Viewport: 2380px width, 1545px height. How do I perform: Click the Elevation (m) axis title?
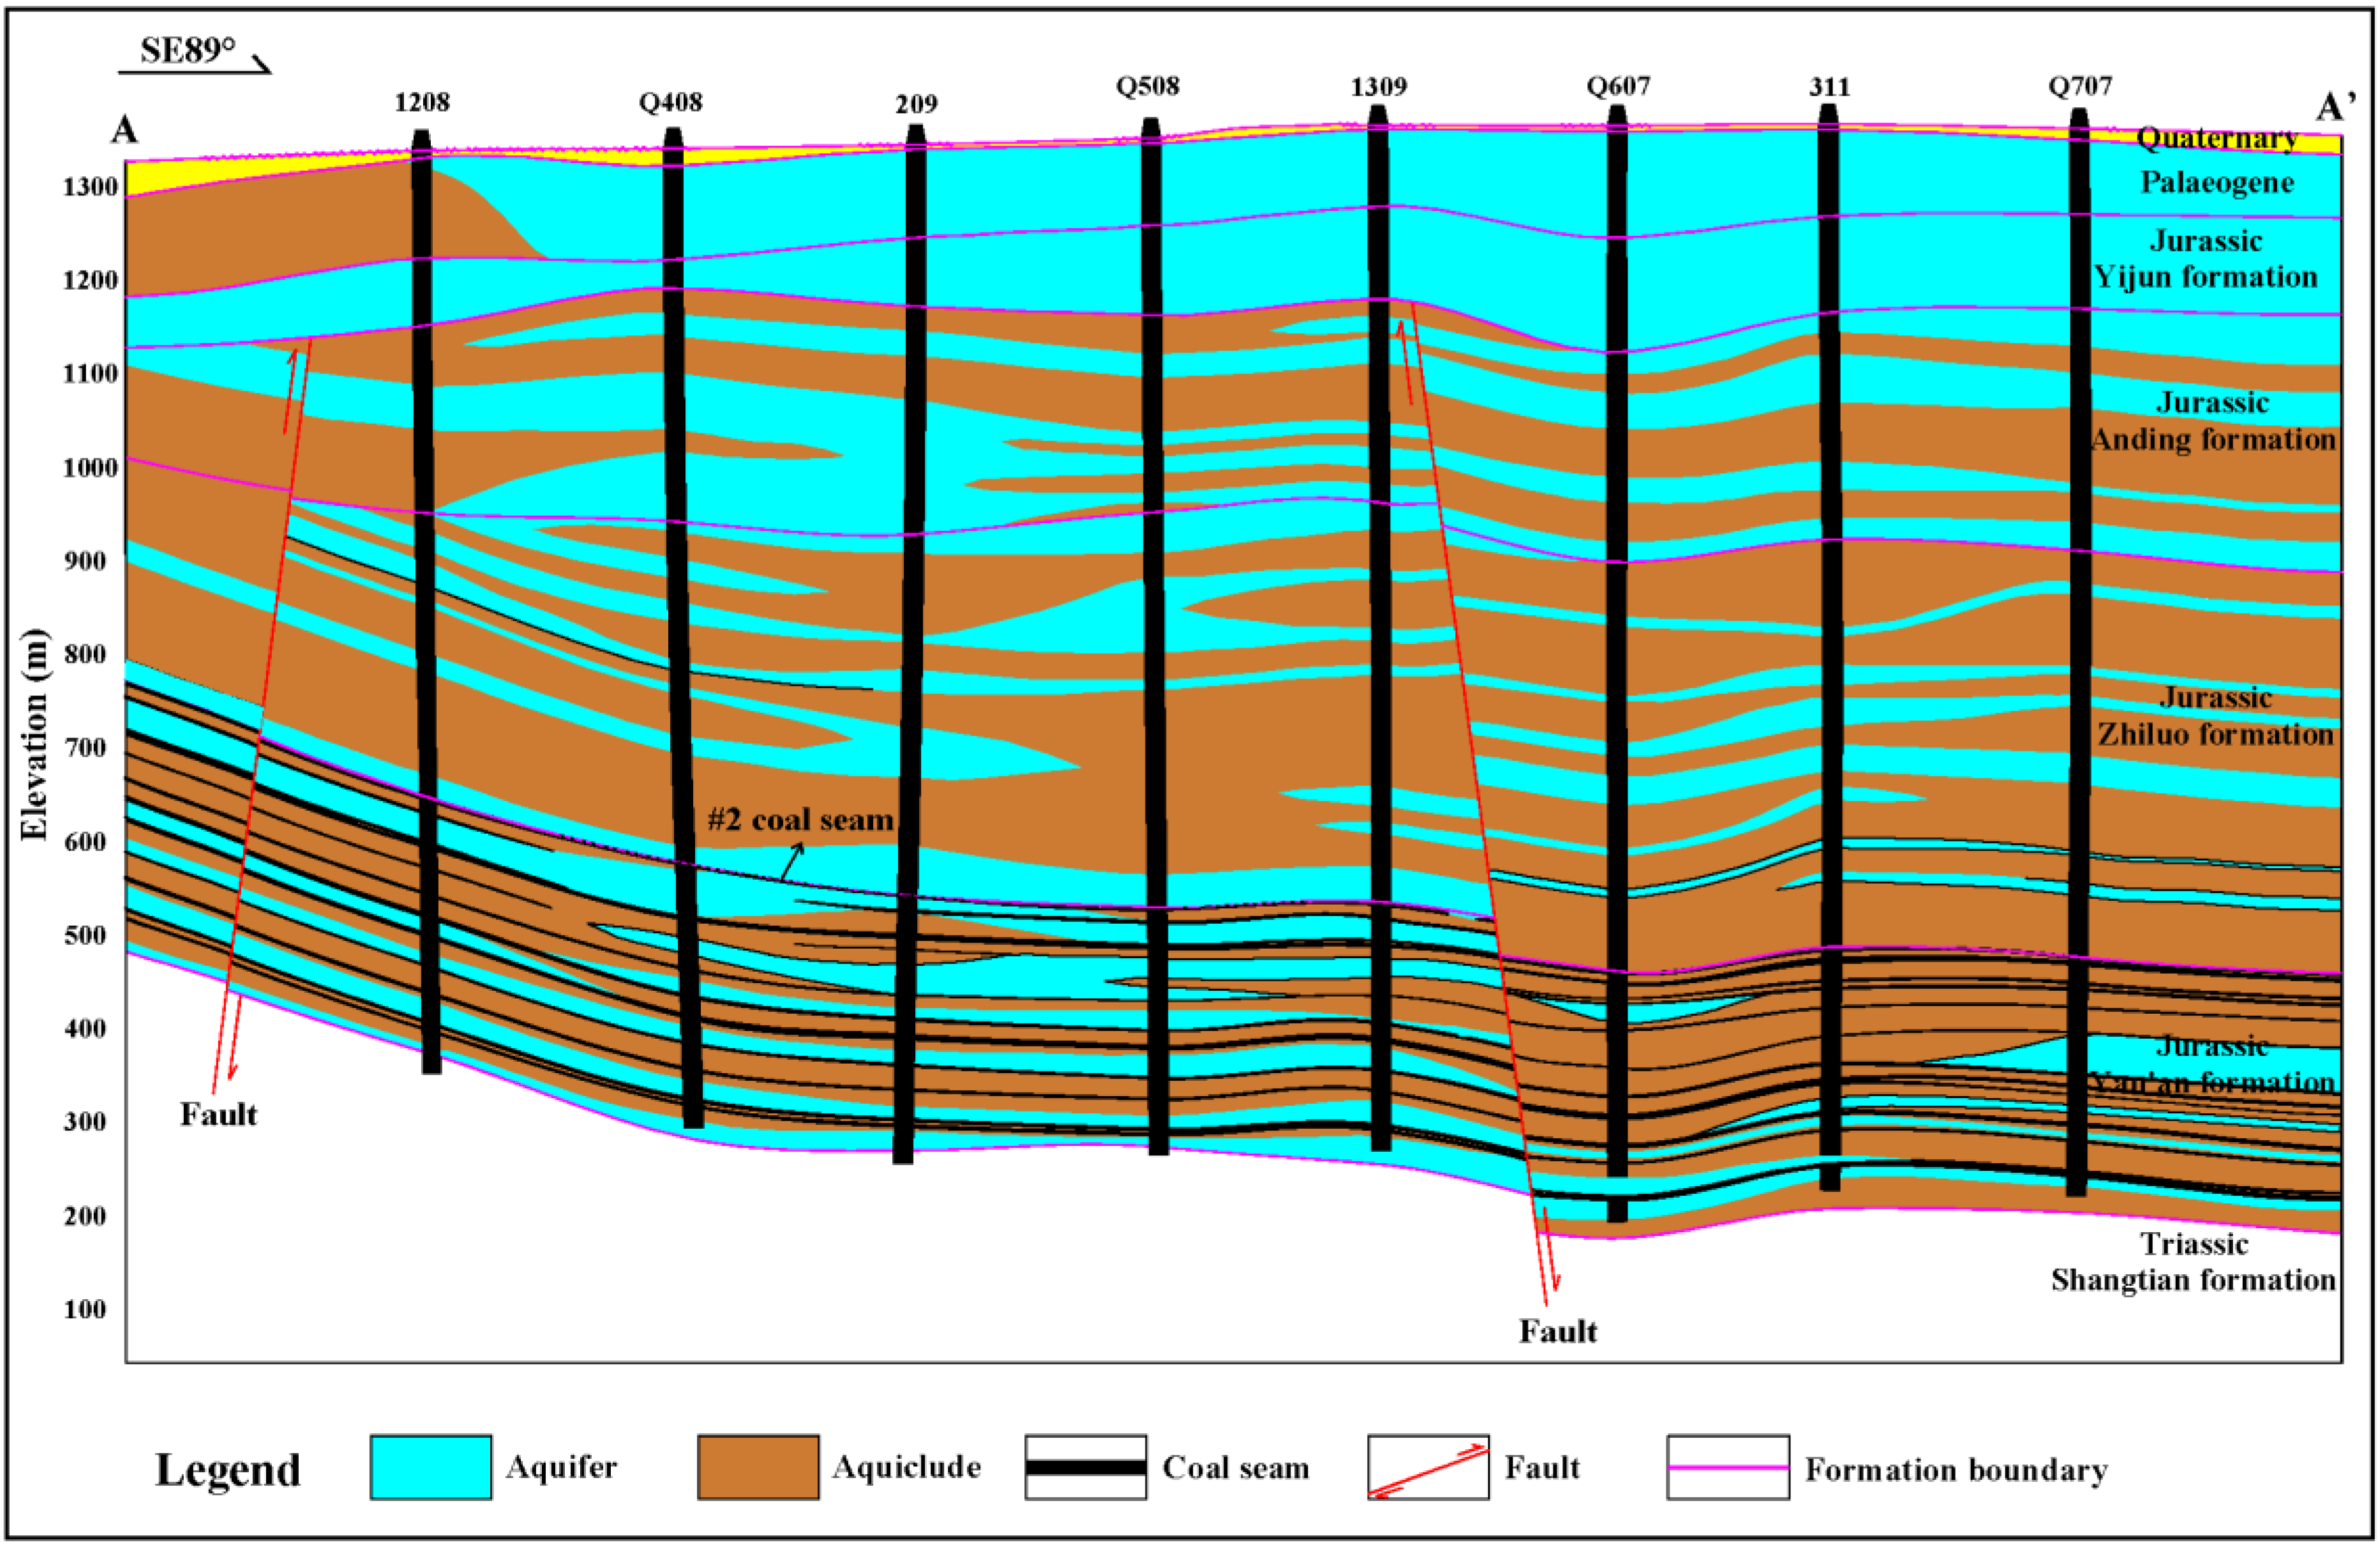[35, 734]
